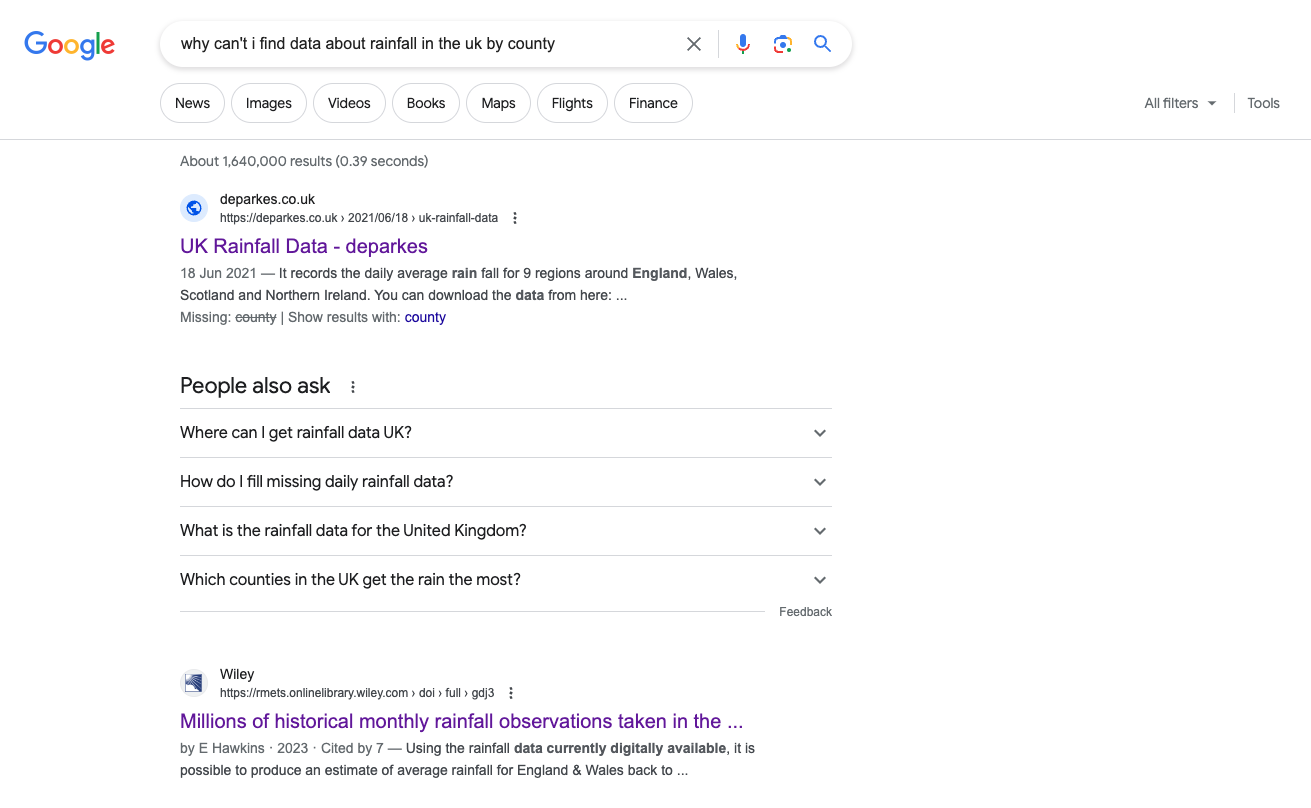The width and height of the screenshot is (1311, 808).
Task: Switch to the Images tab
Action: [x=268, y=103]
